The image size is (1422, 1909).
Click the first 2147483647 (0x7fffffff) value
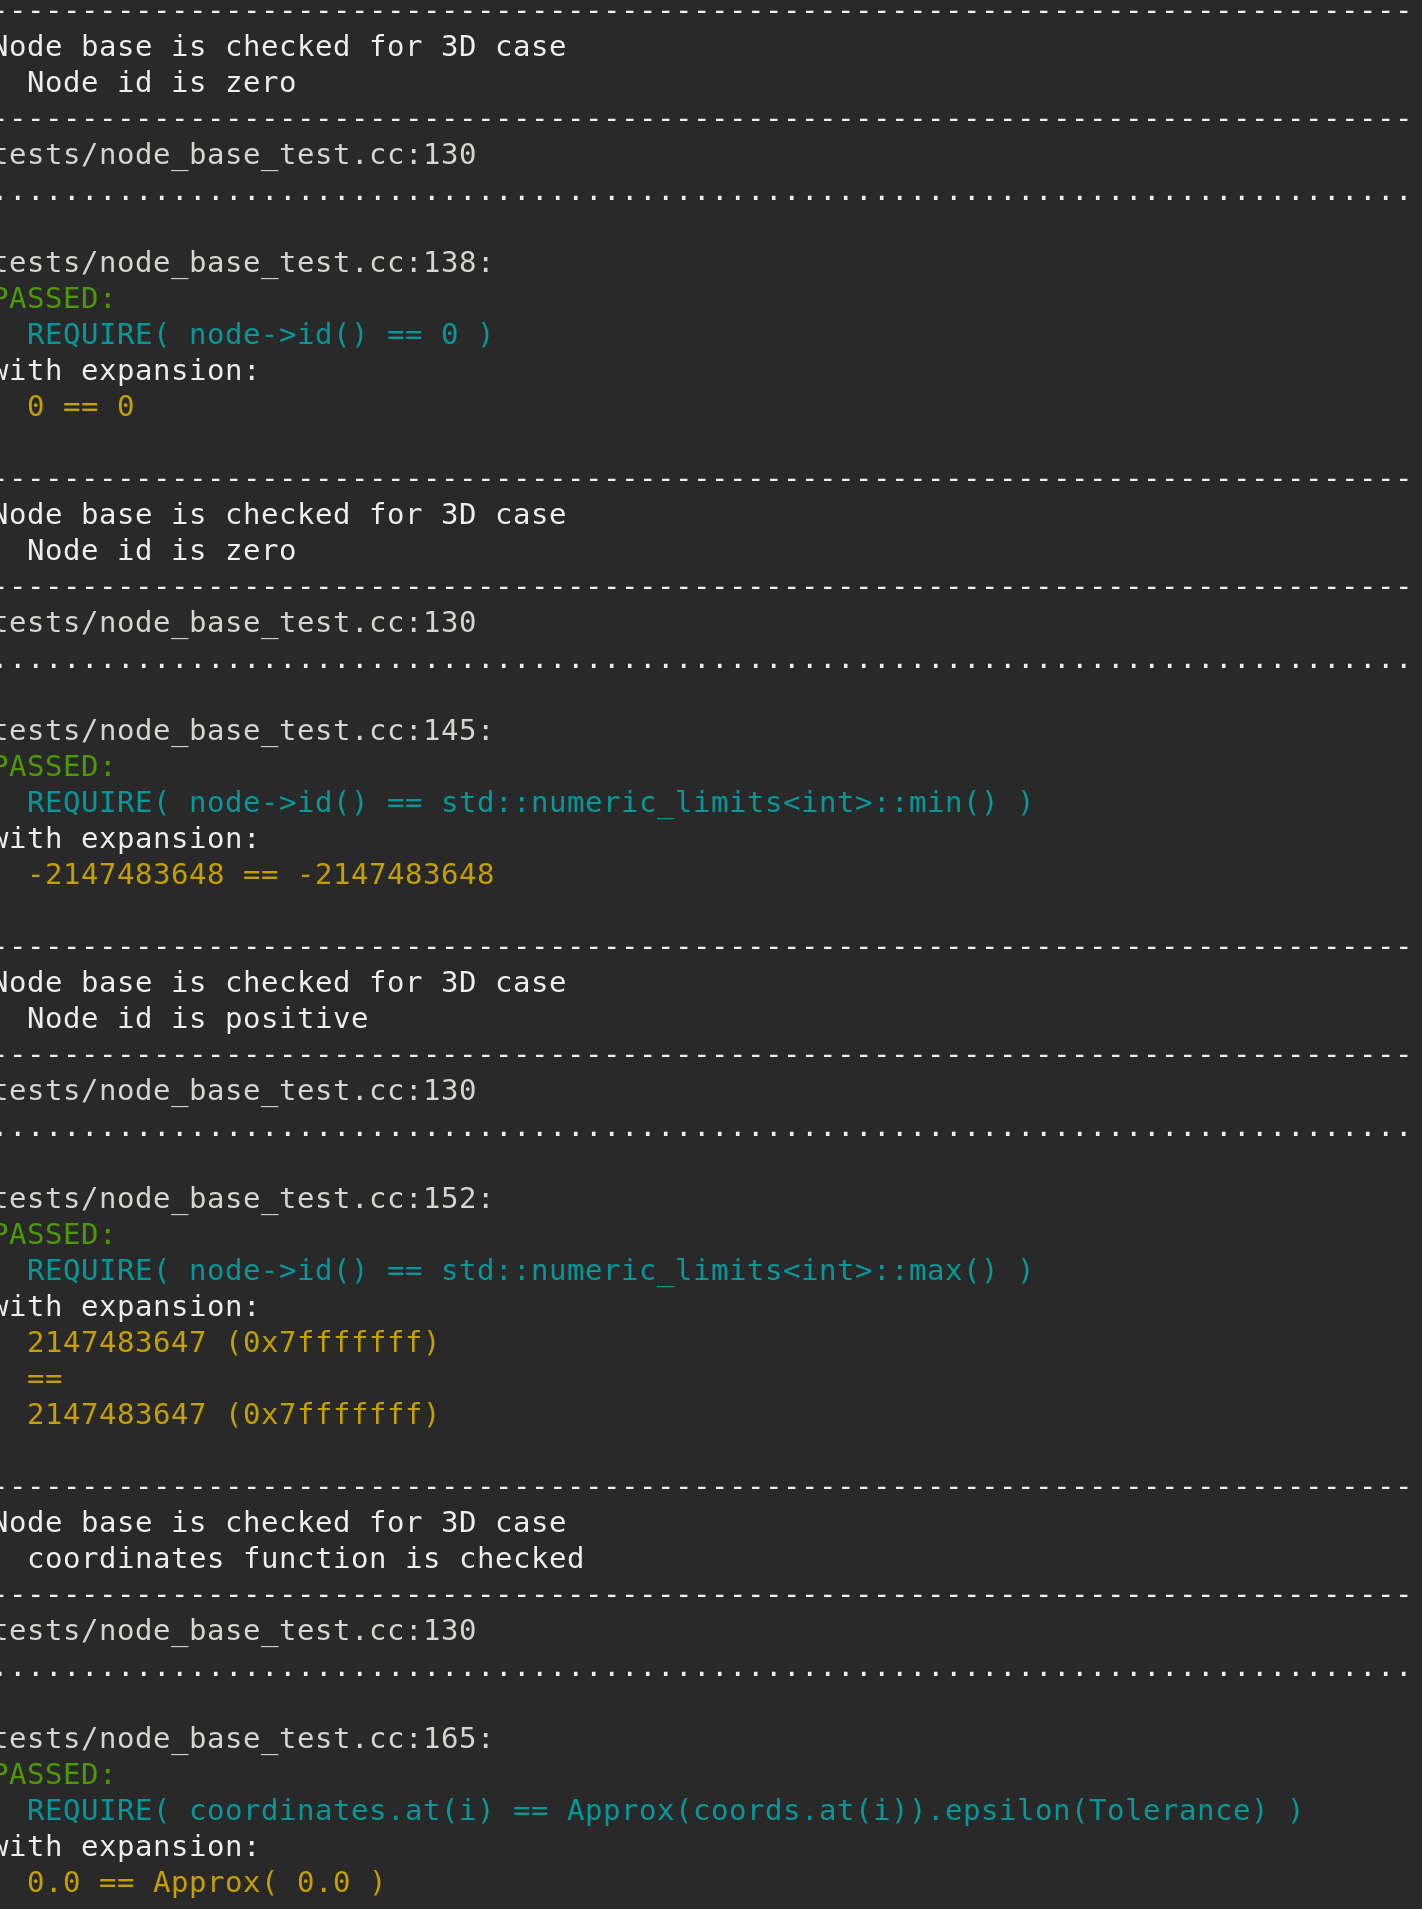coord(233,1343)
